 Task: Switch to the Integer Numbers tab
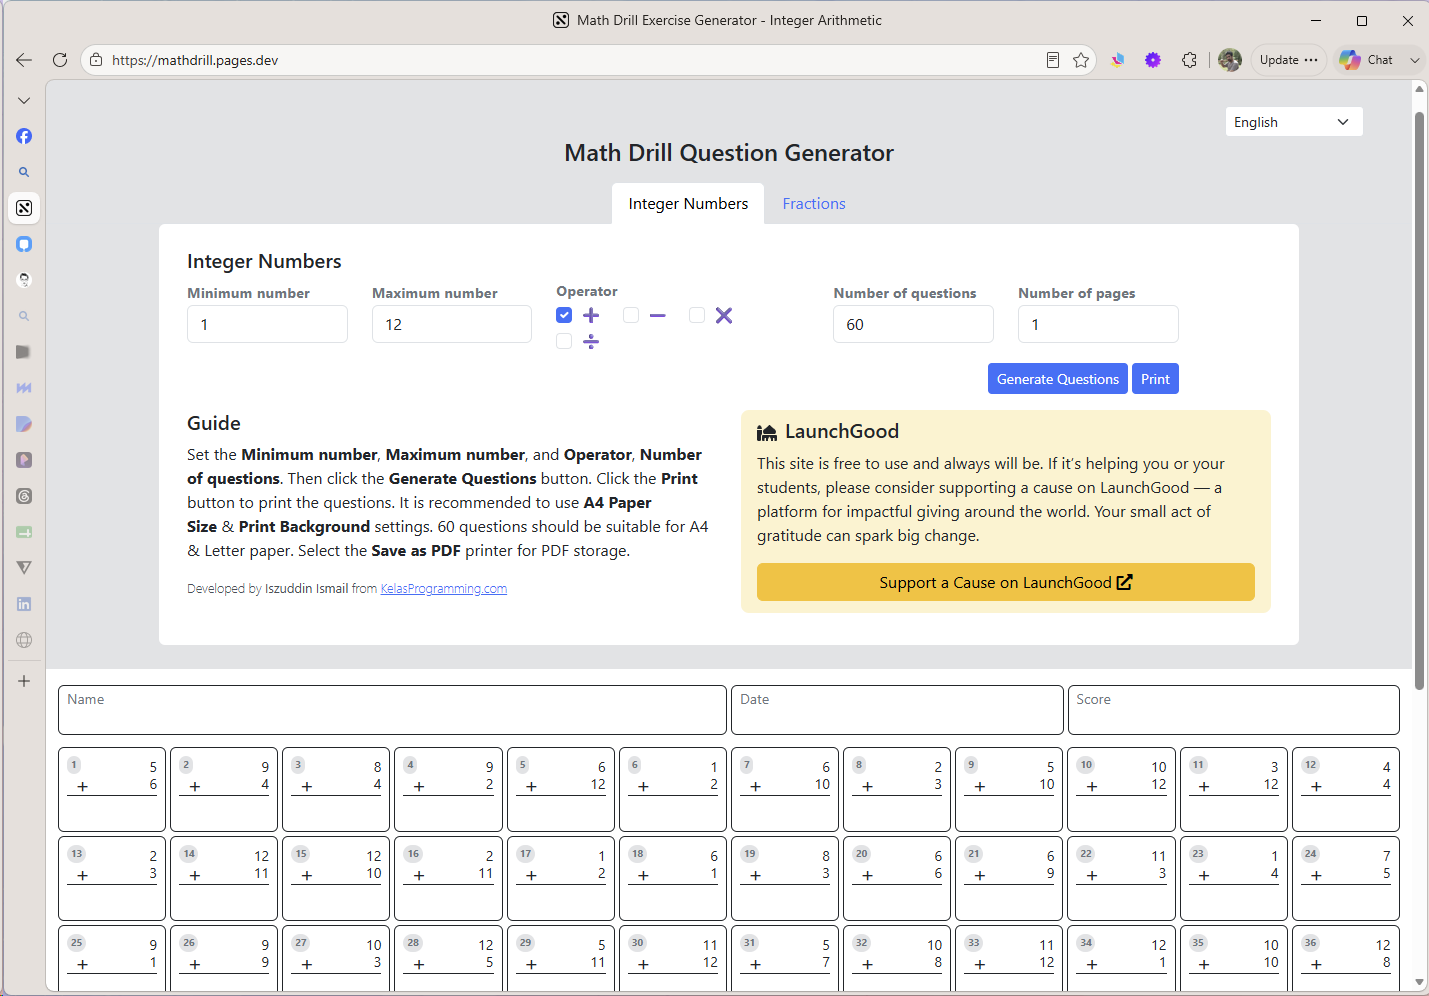(688, 204)
